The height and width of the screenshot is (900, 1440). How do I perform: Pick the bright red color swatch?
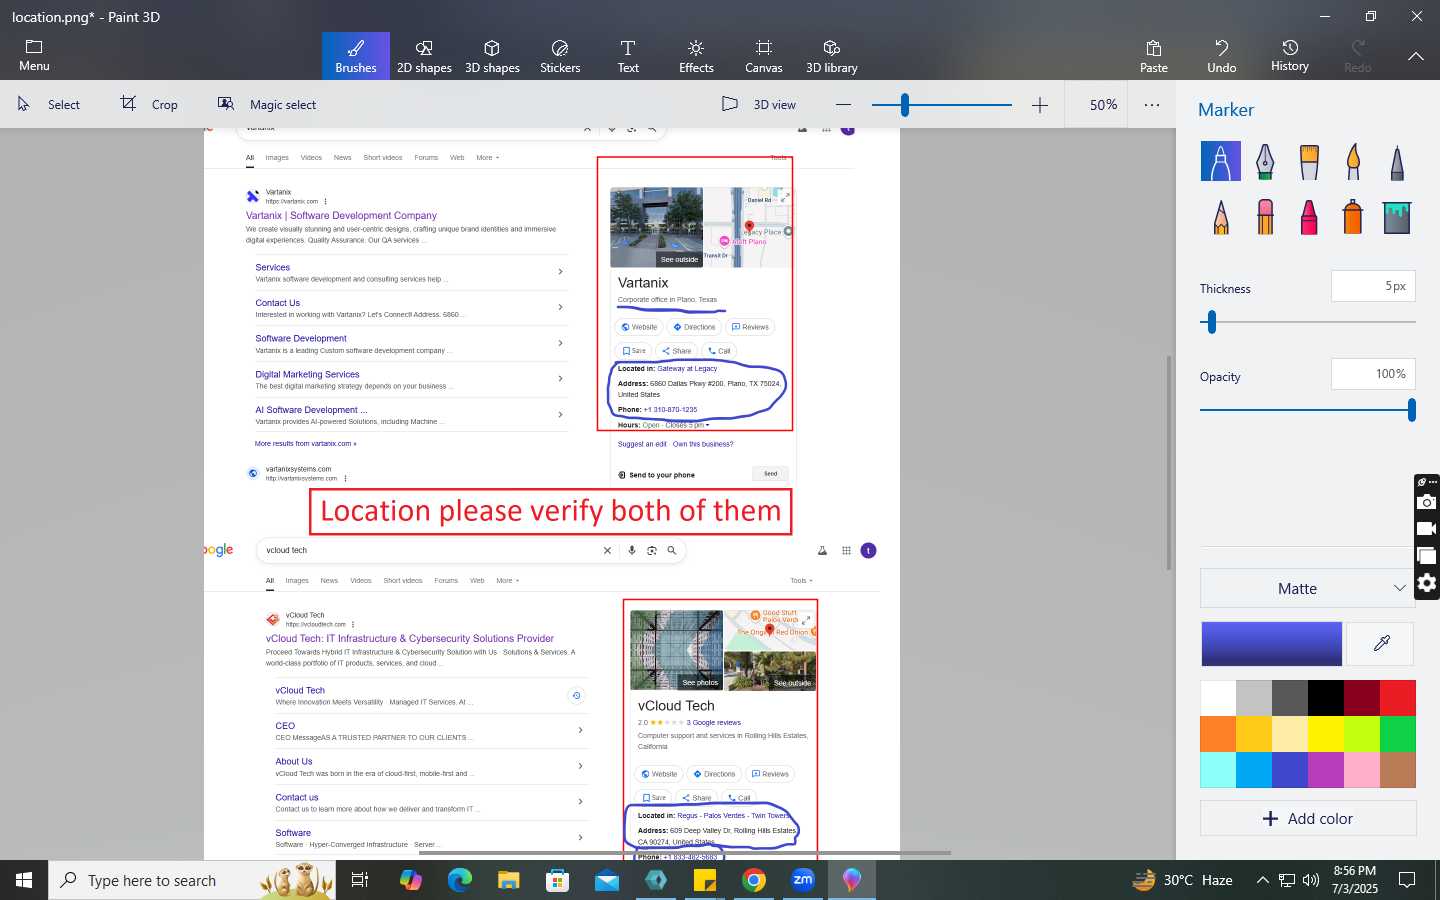pyautogui.click(x=1398, y=698)
